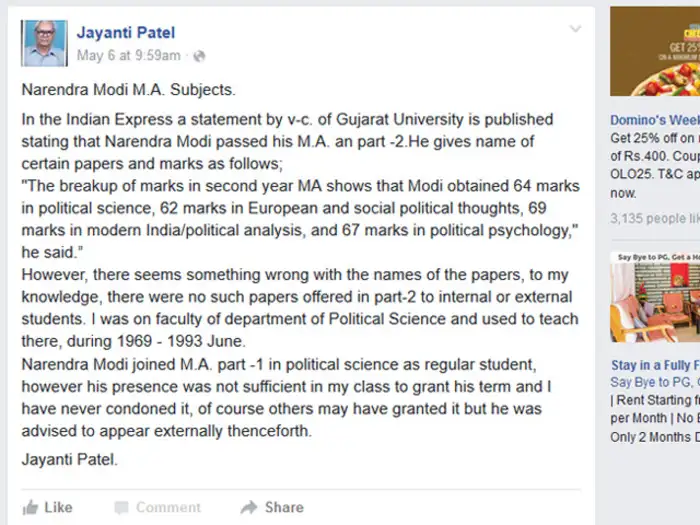Expand the post options chevron menu
The width and height of the screenshot is (700, 525).
click(x=575, y=29)
